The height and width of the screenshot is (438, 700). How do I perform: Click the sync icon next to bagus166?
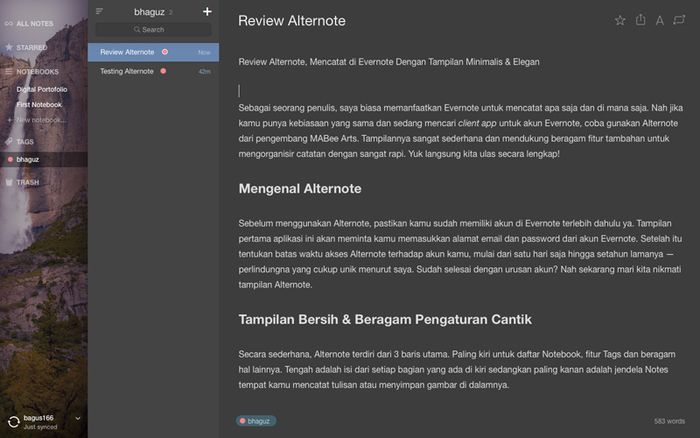point(14,422)
